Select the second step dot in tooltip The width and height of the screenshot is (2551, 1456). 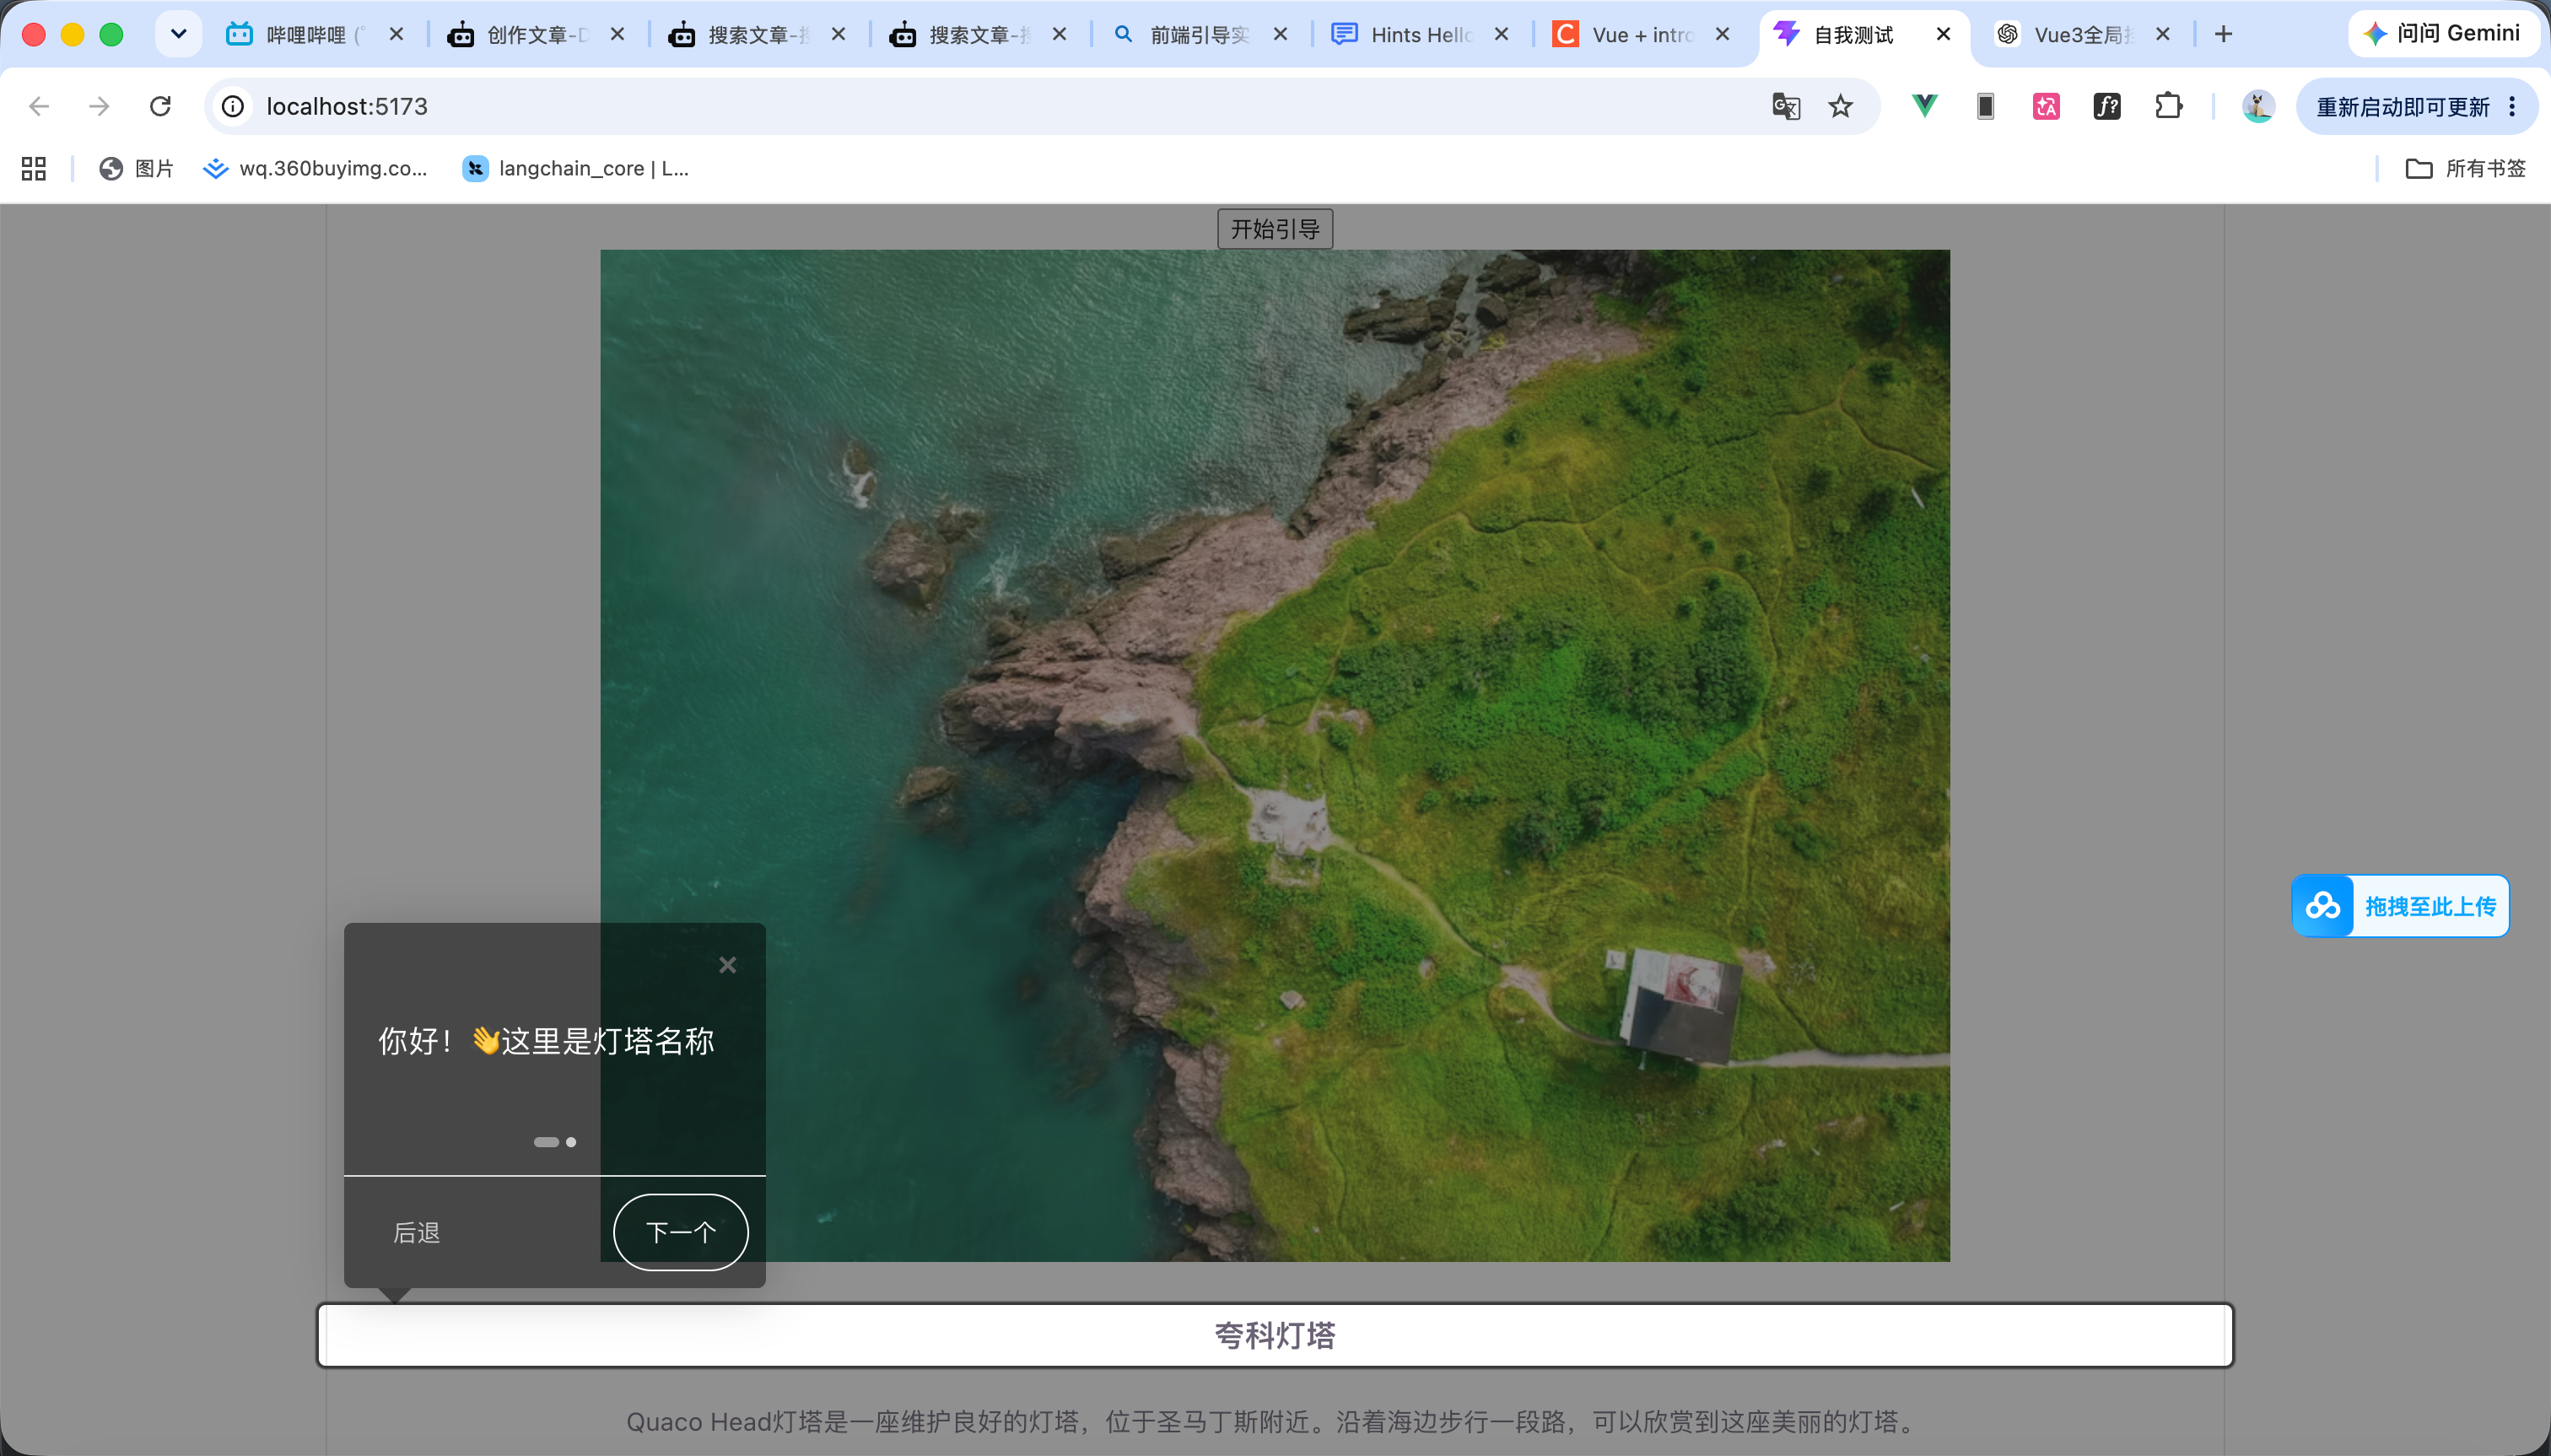click(x=571, y=1142)
